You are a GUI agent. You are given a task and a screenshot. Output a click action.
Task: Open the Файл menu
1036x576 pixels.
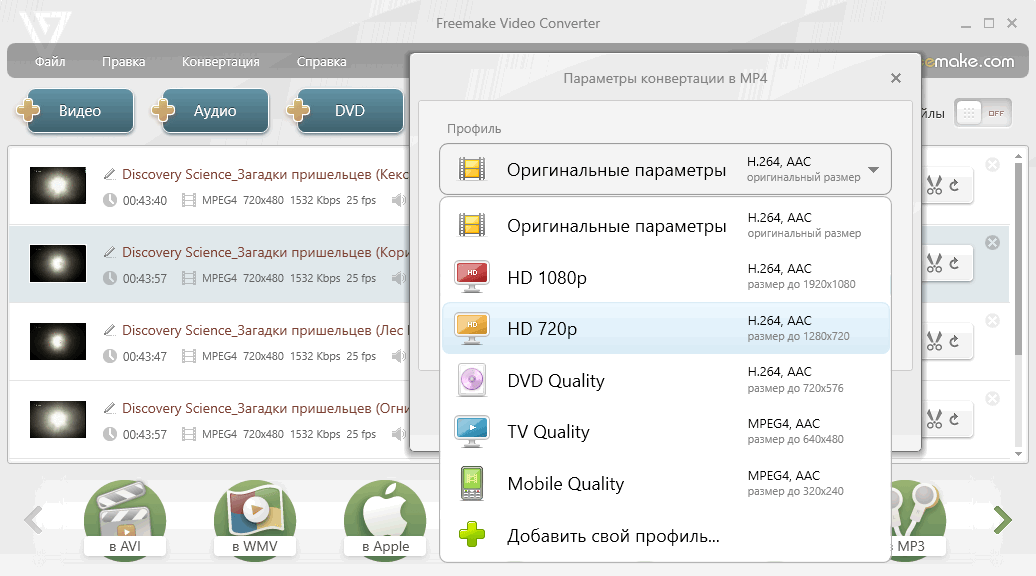click(x=49, y=61)
